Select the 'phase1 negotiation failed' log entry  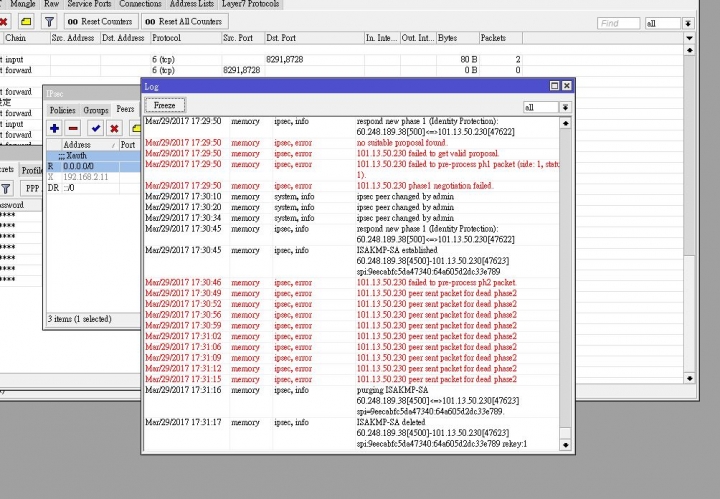pos(352,186)
